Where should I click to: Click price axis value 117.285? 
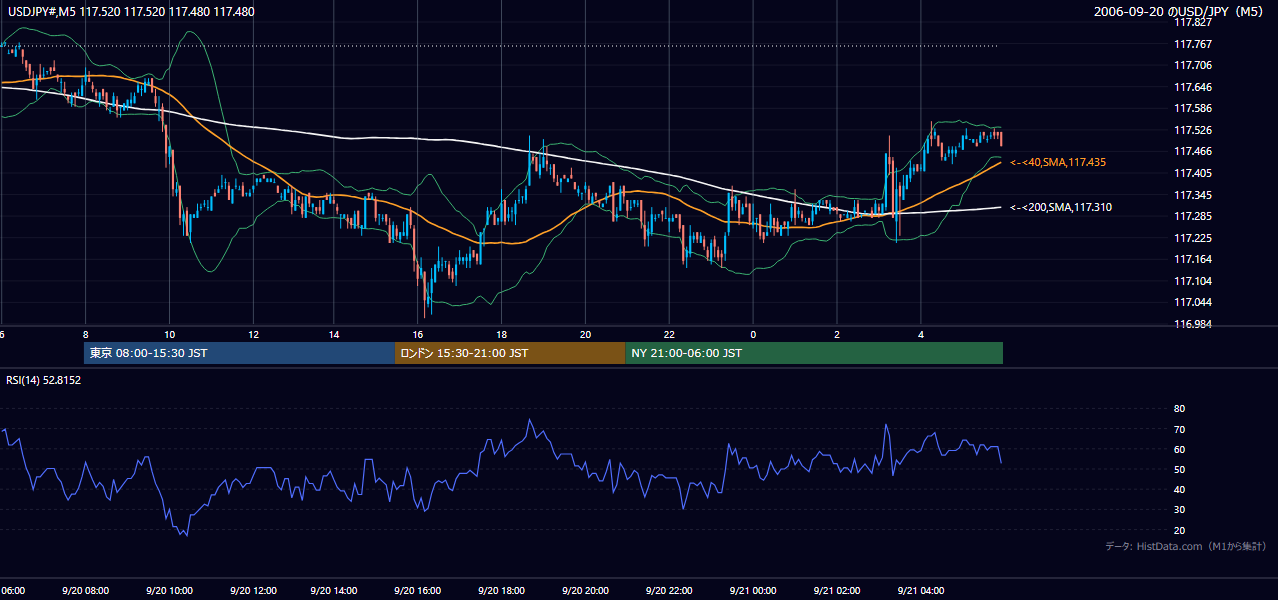(x=1192, y=216)
